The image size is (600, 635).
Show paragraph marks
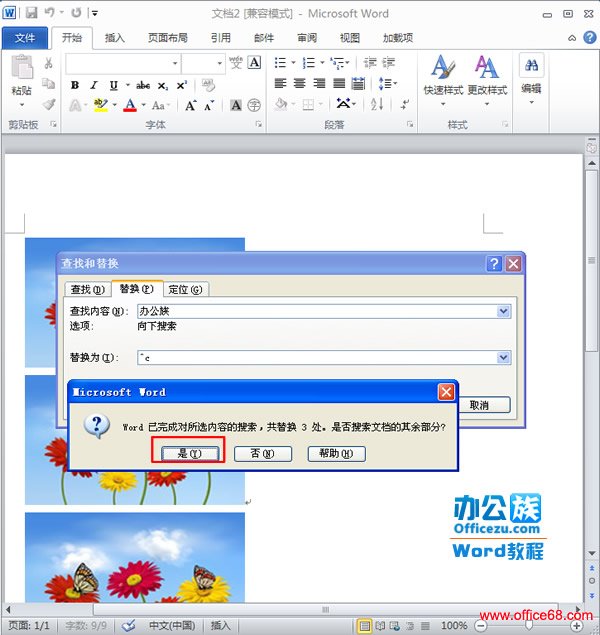(405, 104)
